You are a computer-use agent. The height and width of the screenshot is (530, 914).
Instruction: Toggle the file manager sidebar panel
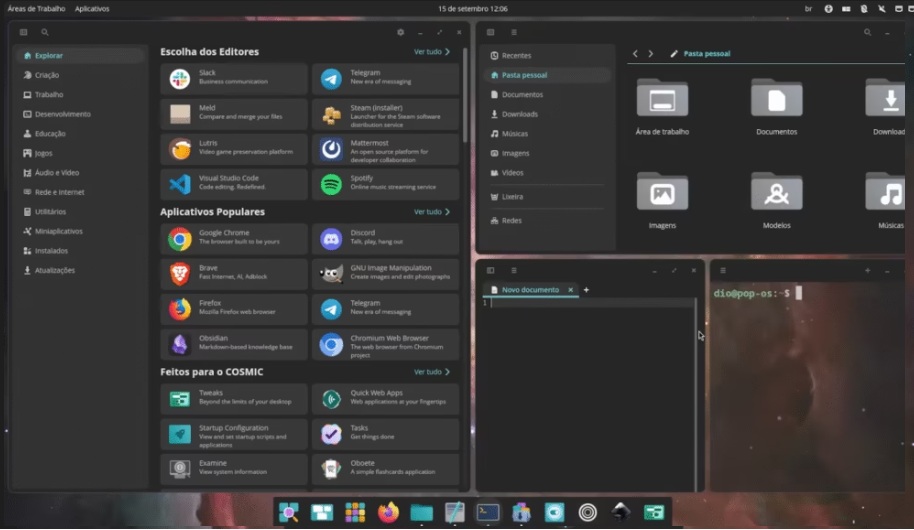click(490, 32)
